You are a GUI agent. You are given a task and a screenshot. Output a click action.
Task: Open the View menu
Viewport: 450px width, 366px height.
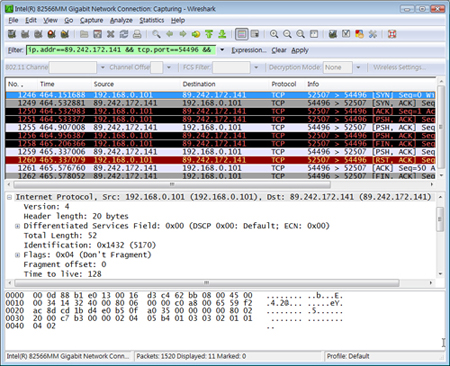pyautogui.click(x=50, y=20)
